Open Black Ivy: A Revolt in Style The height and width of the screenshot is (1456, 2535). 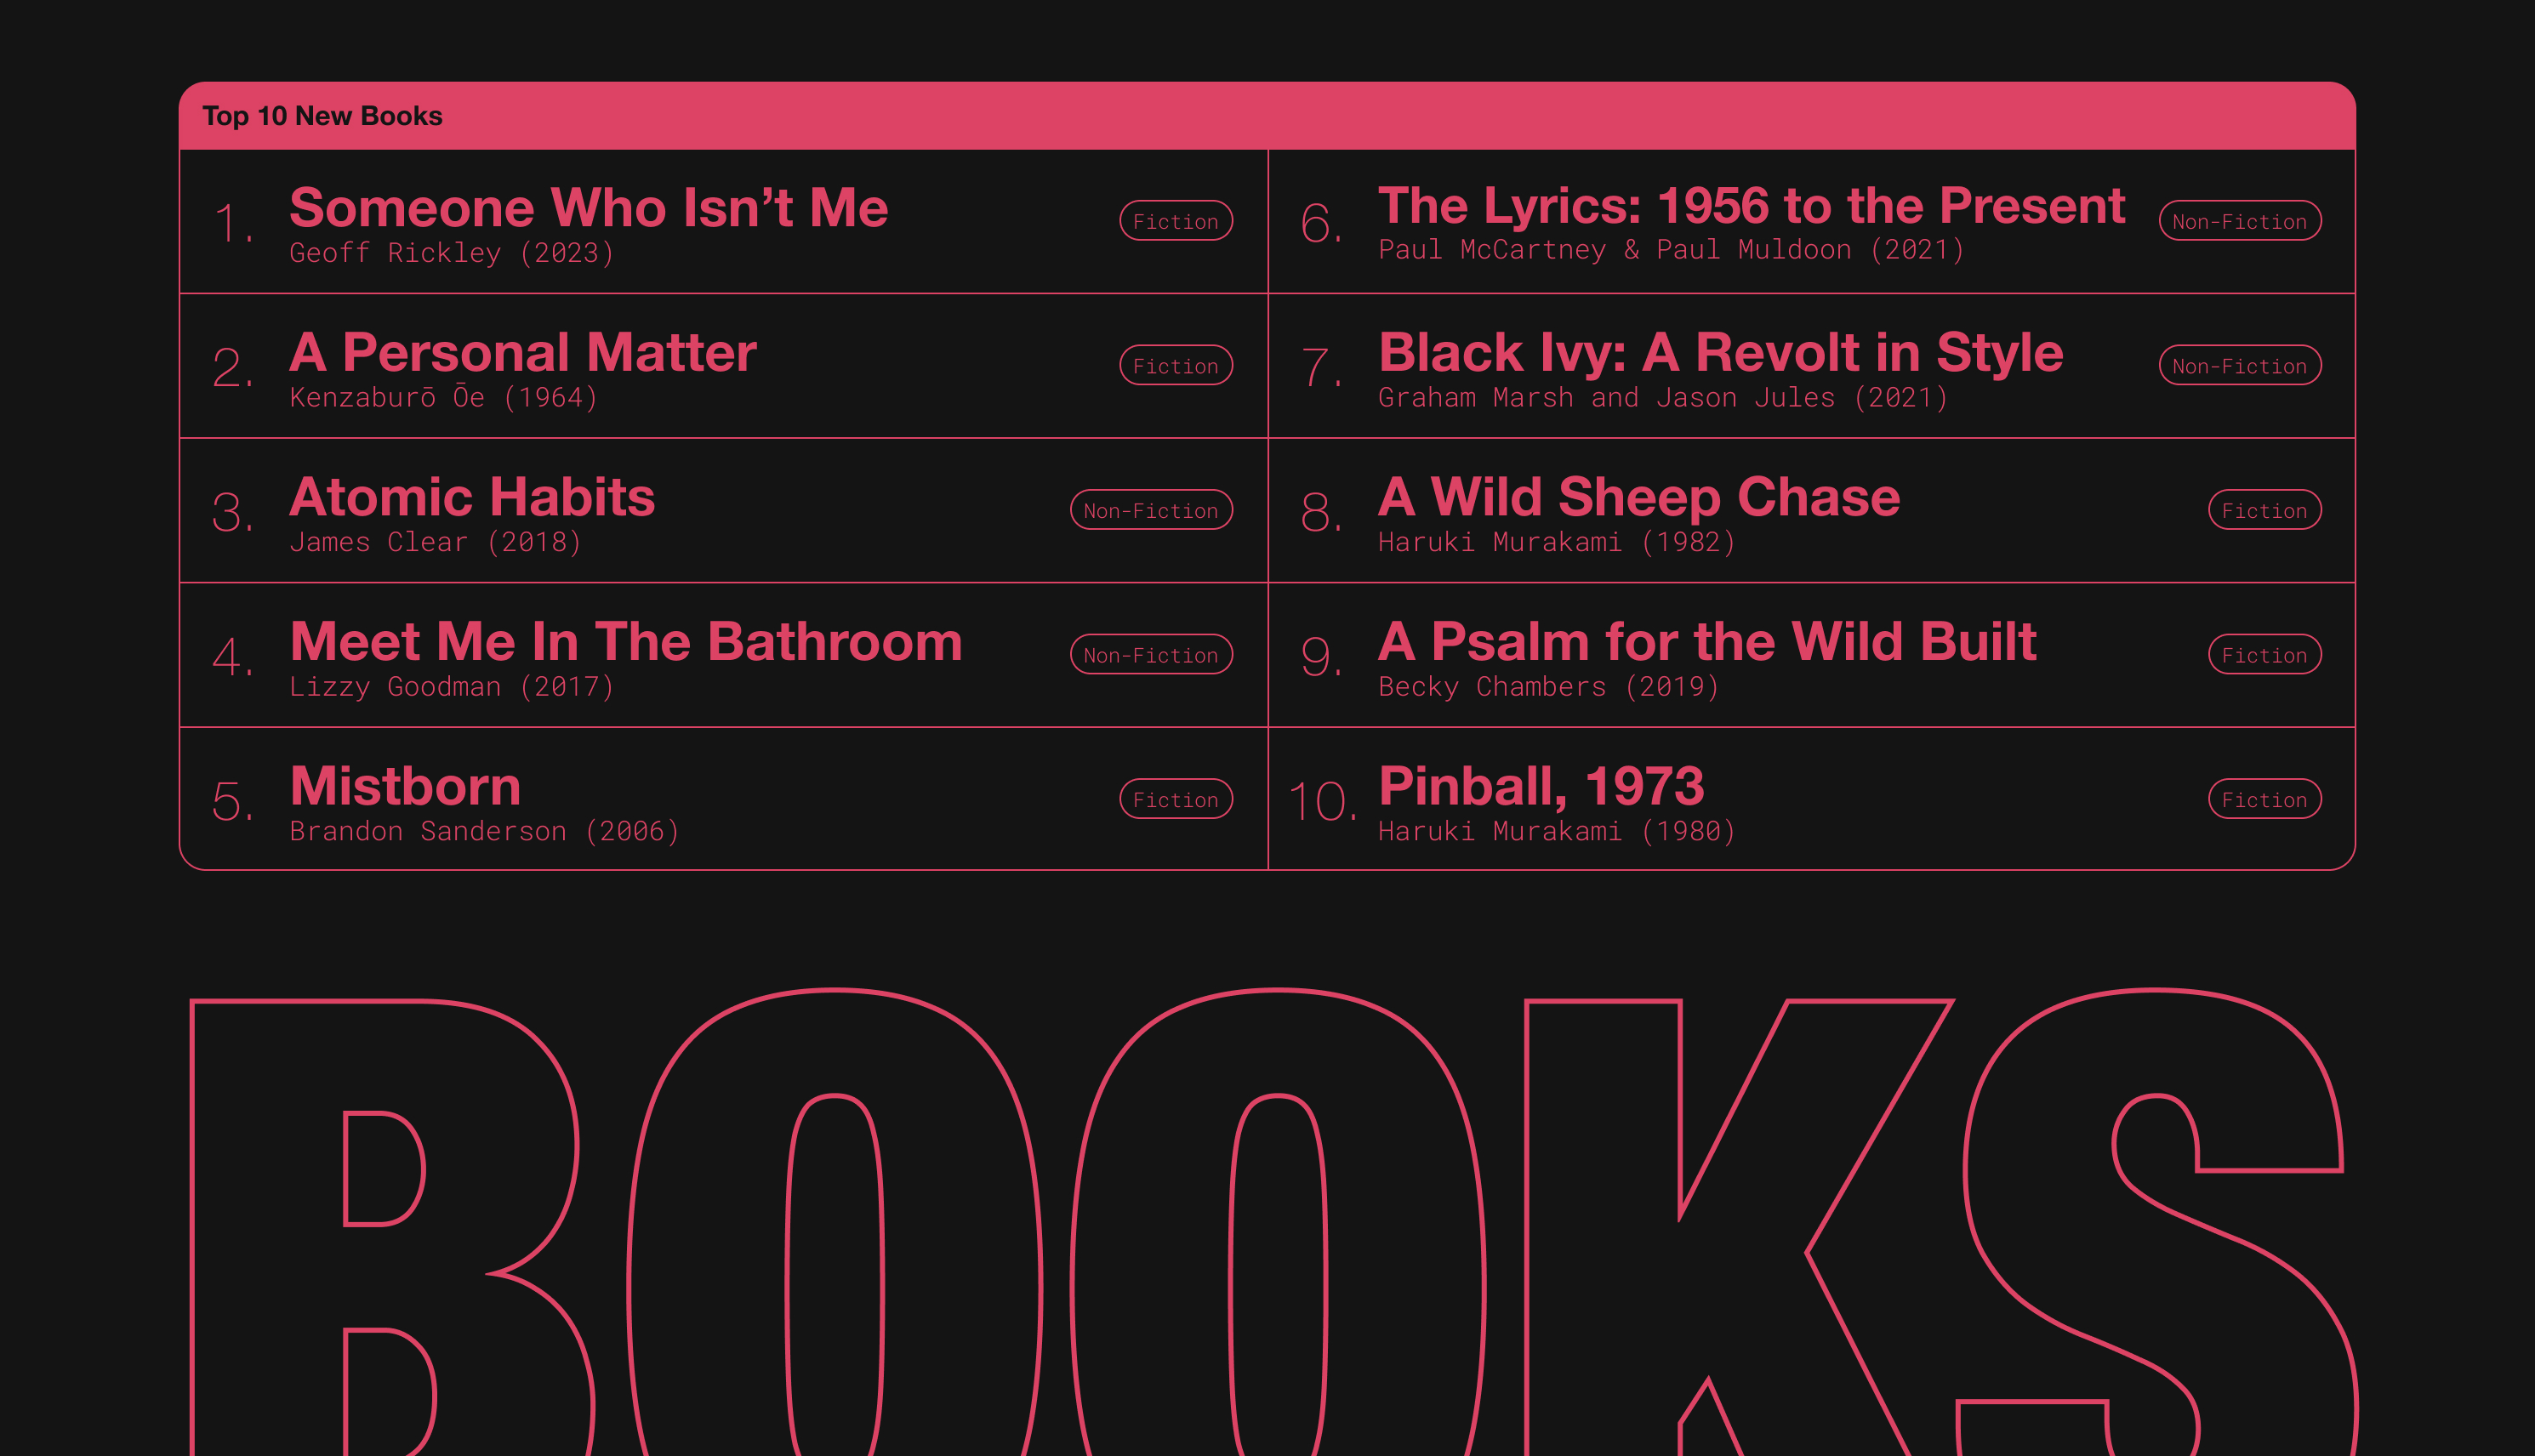coord(1720,352)
